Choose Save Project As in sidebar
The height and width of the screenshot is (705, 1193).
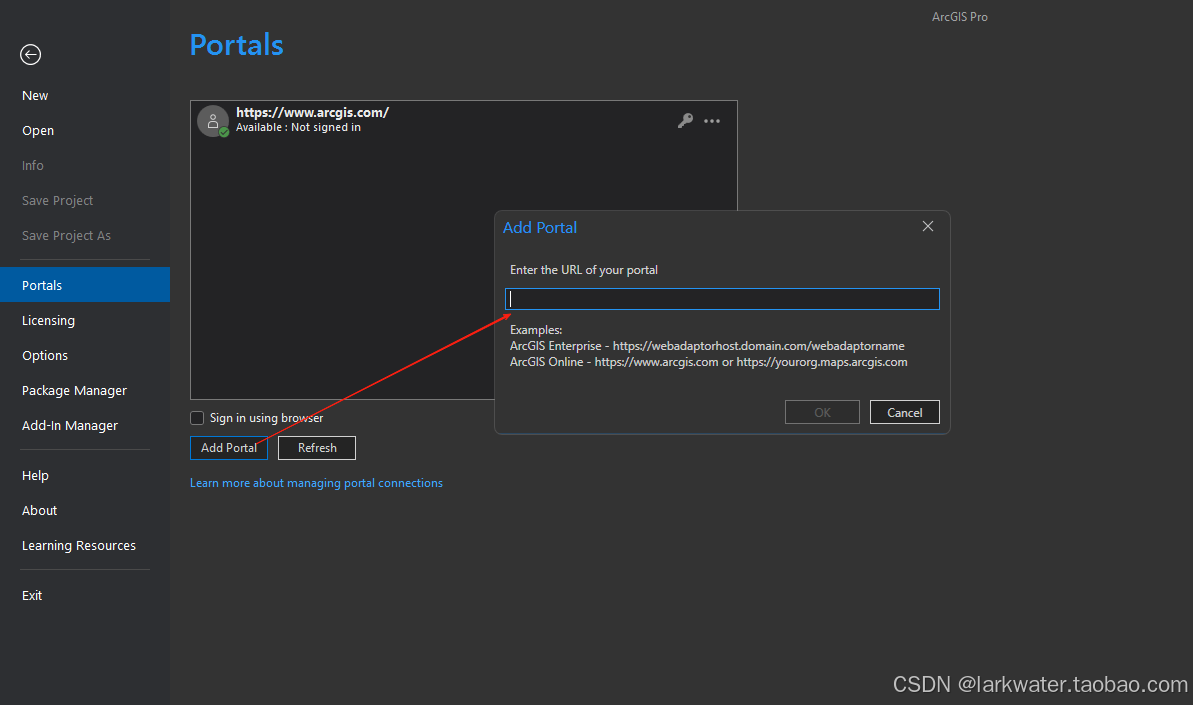point(66,235)
